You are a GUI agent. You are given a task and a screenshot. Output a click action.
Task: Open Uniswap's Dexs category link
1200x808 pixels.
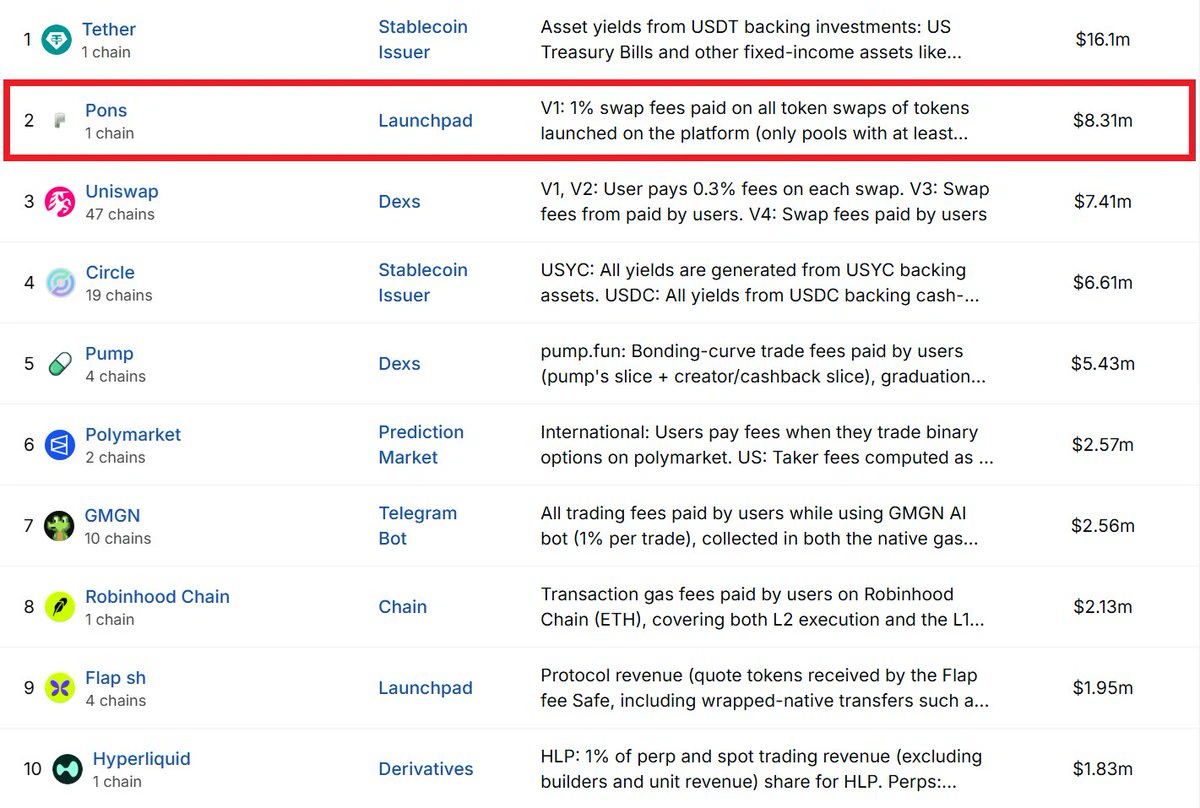(399, 202)
